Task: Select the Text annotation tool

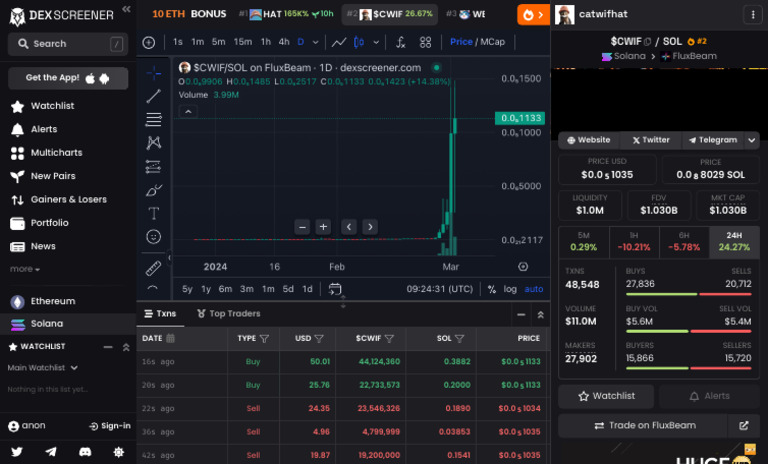Action: coord(154,214)
